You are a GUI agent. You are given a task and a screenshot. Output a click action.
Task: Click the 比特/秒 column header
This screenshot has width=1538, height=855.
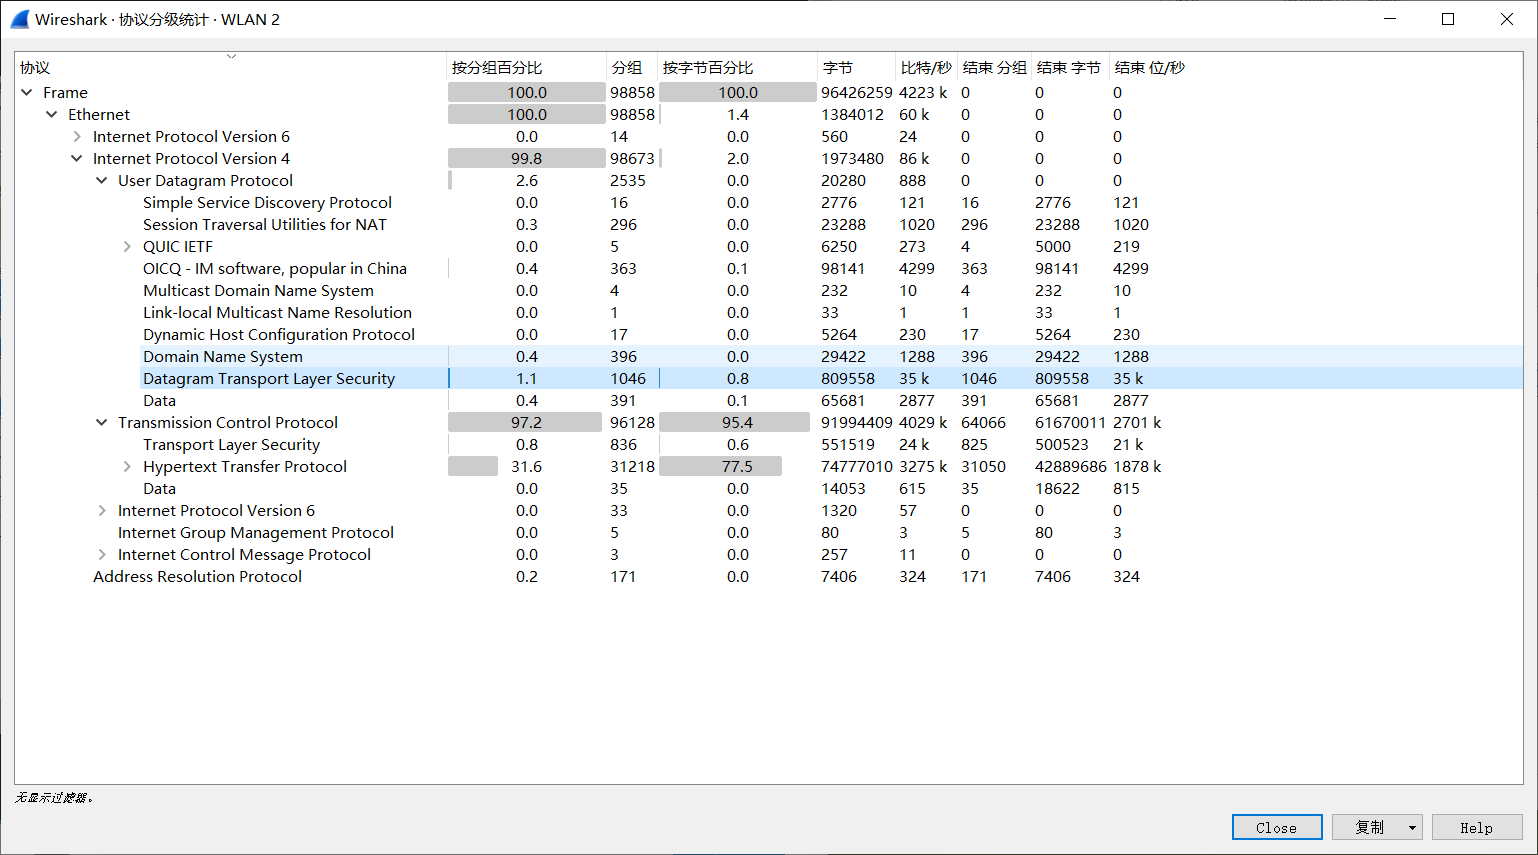click(926, 68)
